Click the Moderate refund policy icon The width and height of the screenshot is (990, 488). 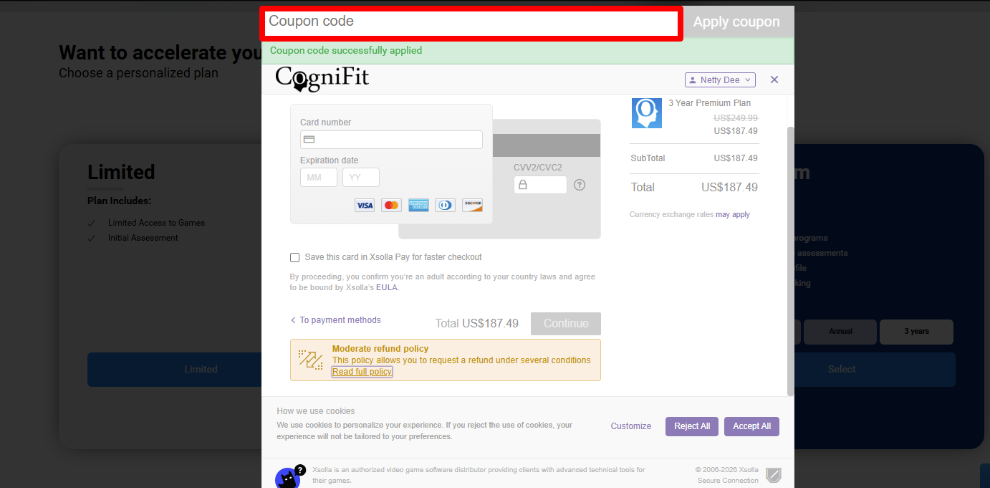[311, 359]
